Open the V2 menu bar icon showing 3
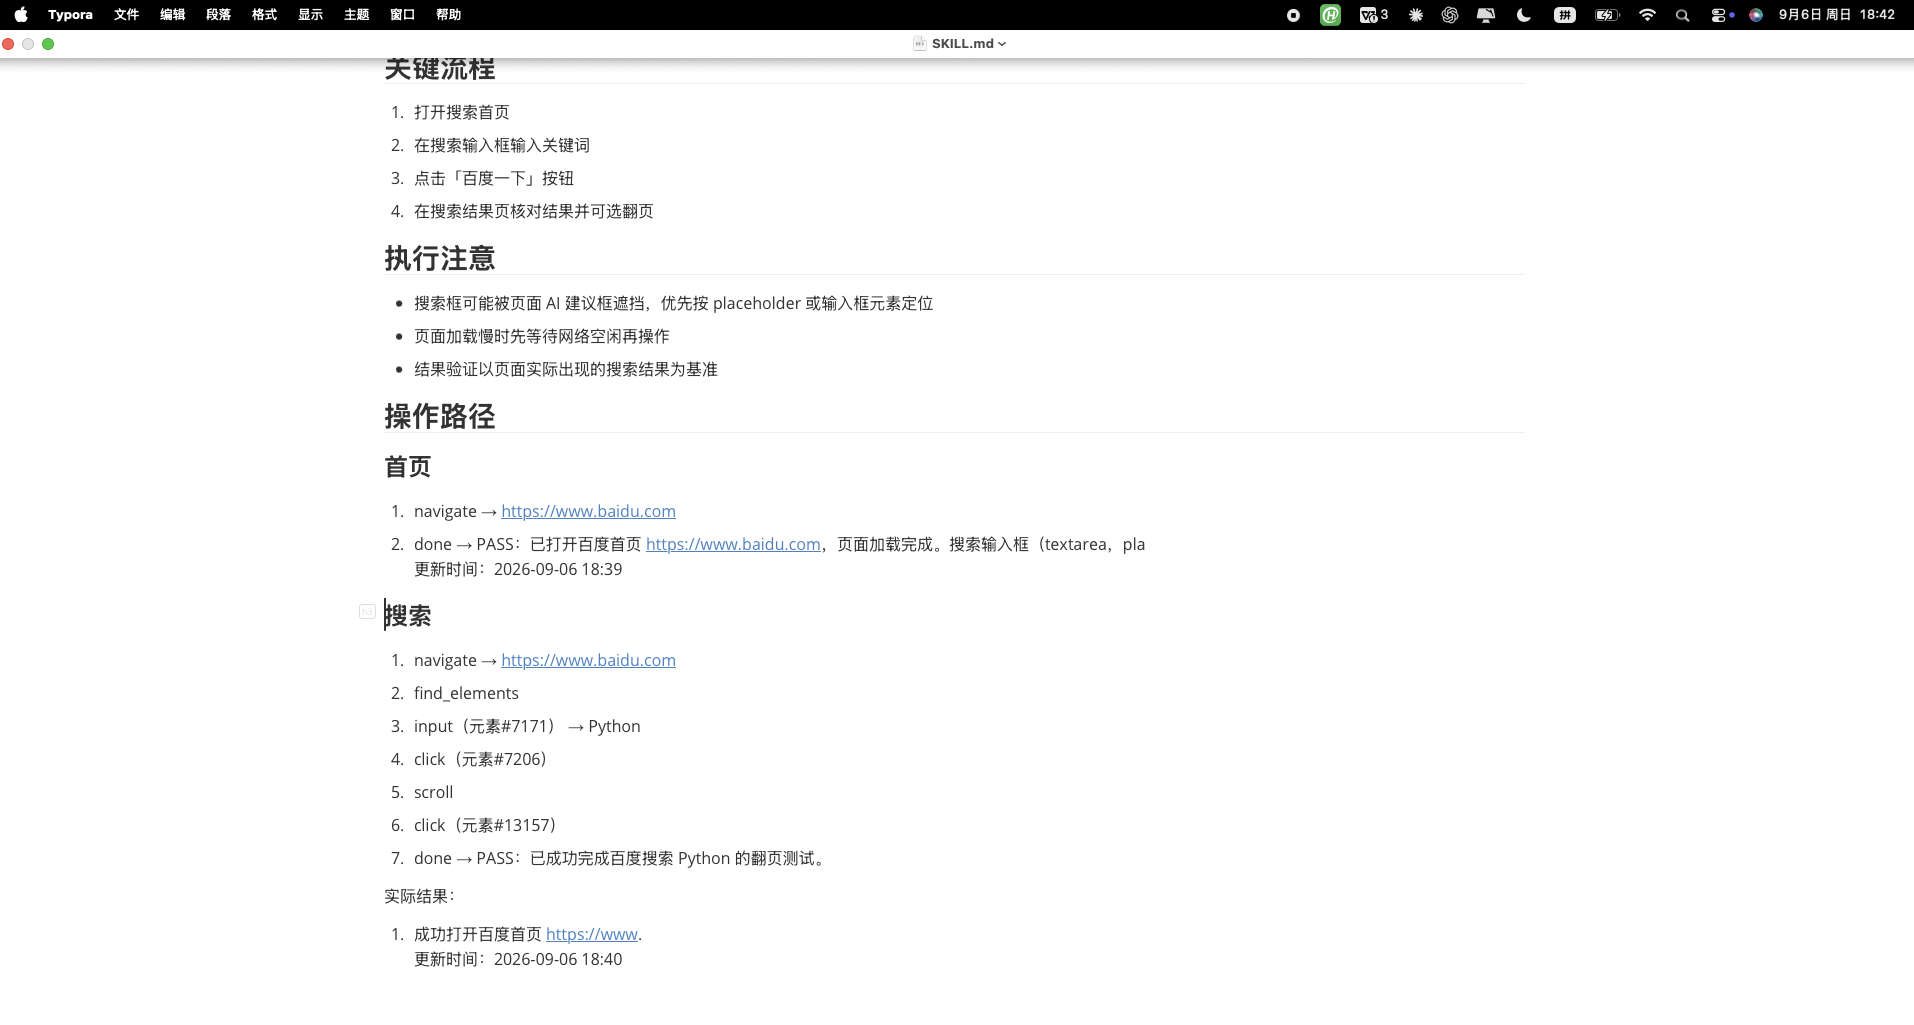The width and height of the screenshot is (1914, 1025). pyautogui.click(x=1374, y=15)
